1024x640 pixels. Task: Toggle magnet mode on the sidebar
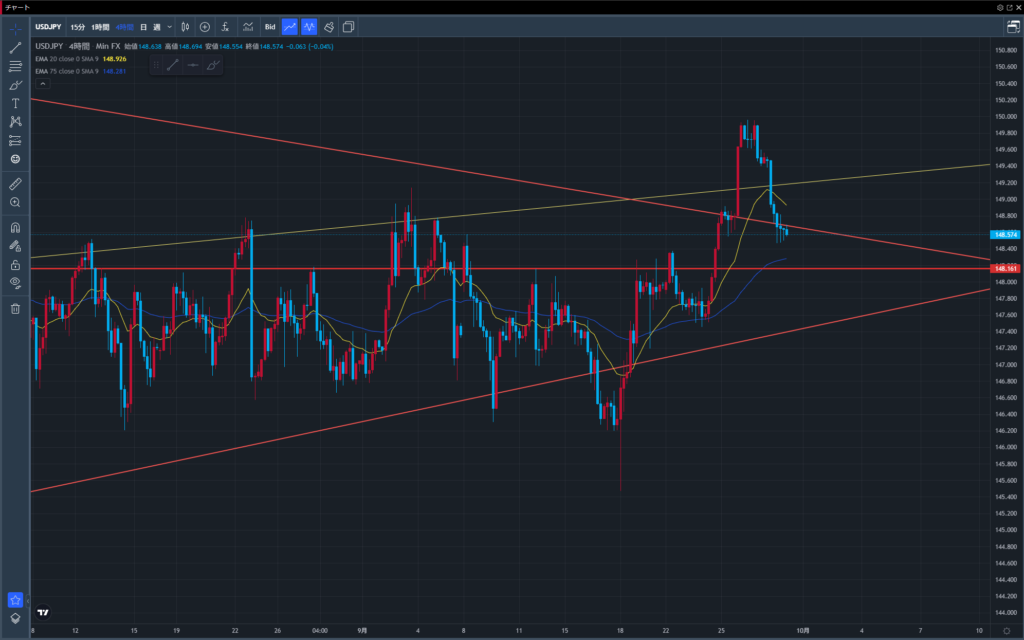15,228
